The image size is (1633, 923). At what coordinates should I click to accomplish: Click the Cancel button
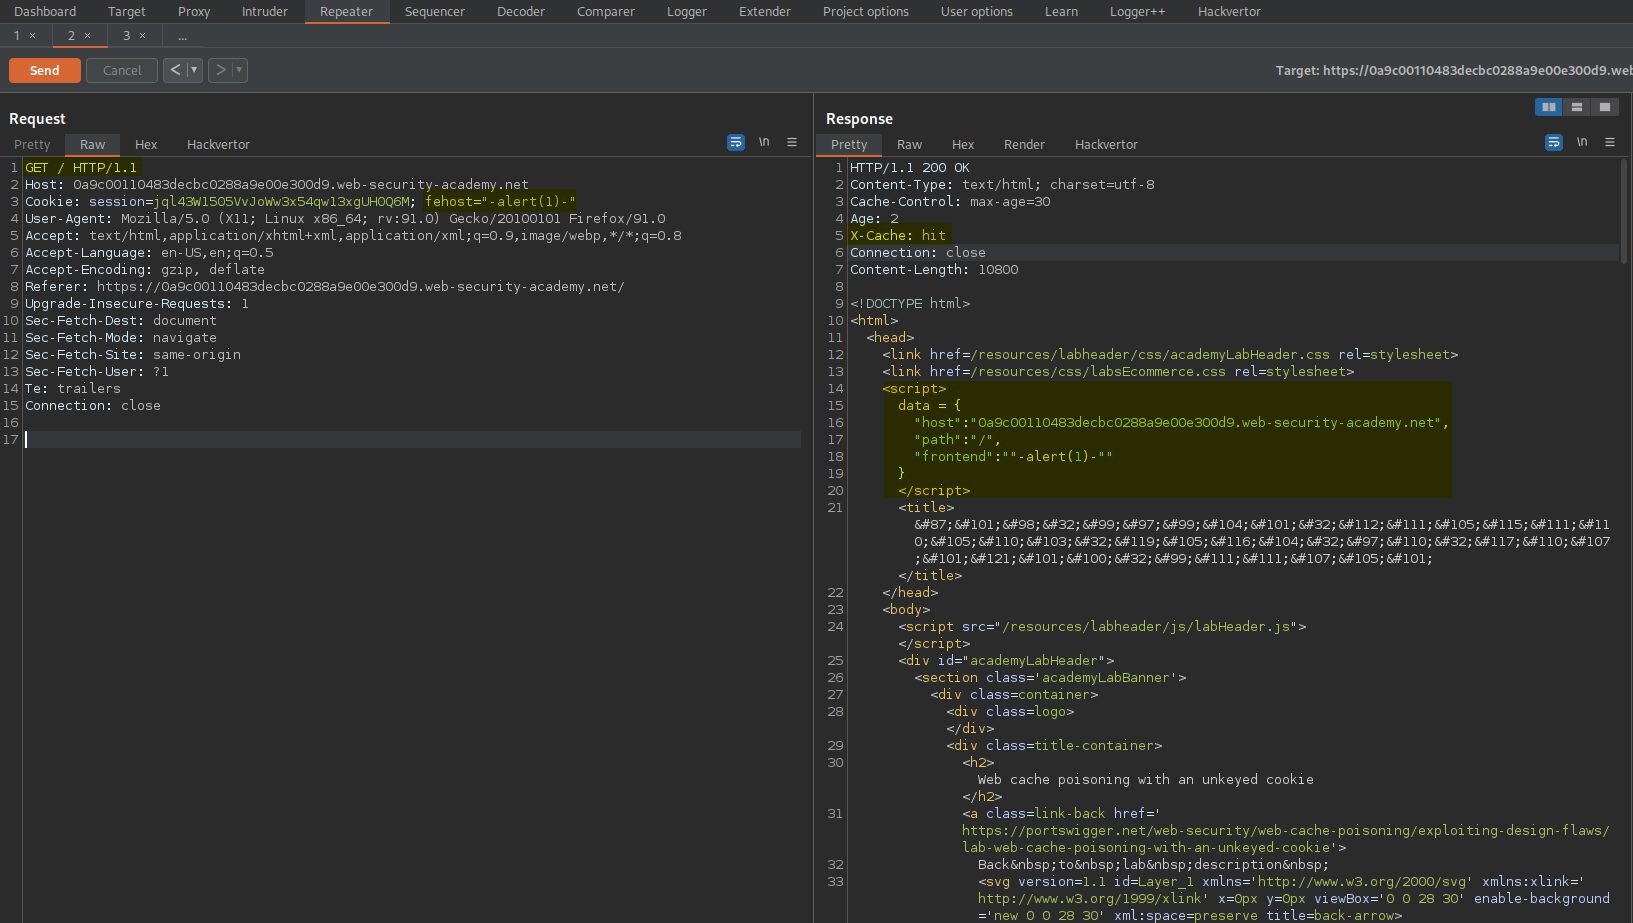(122, 70)
